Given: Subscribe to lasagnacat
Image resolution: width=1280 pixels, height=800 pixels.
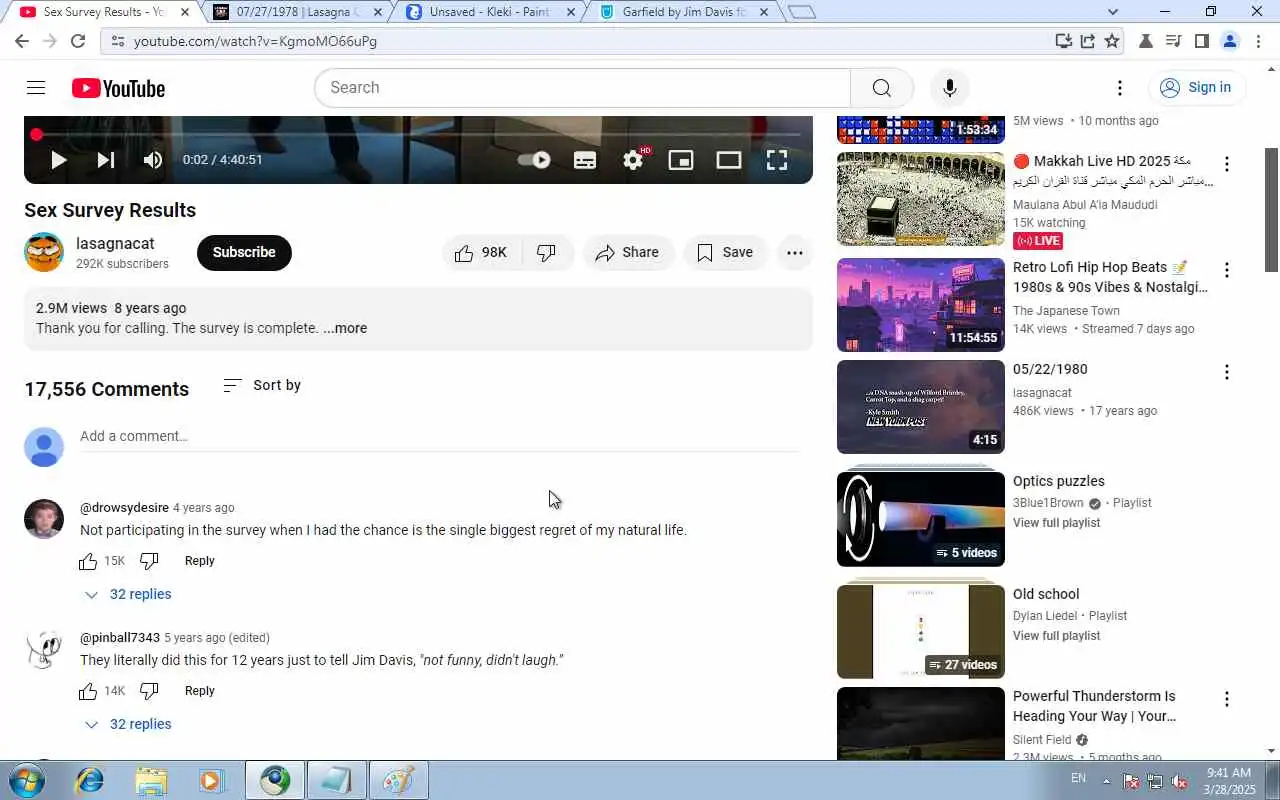Looking at the screenshot, I should click(244, 253).
